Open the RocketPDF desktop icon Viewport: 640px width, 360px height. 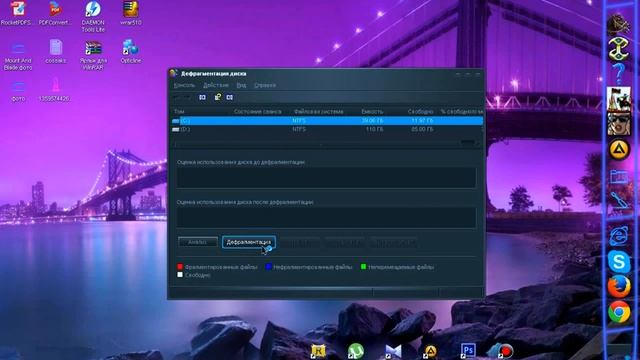tap(16, 13)
